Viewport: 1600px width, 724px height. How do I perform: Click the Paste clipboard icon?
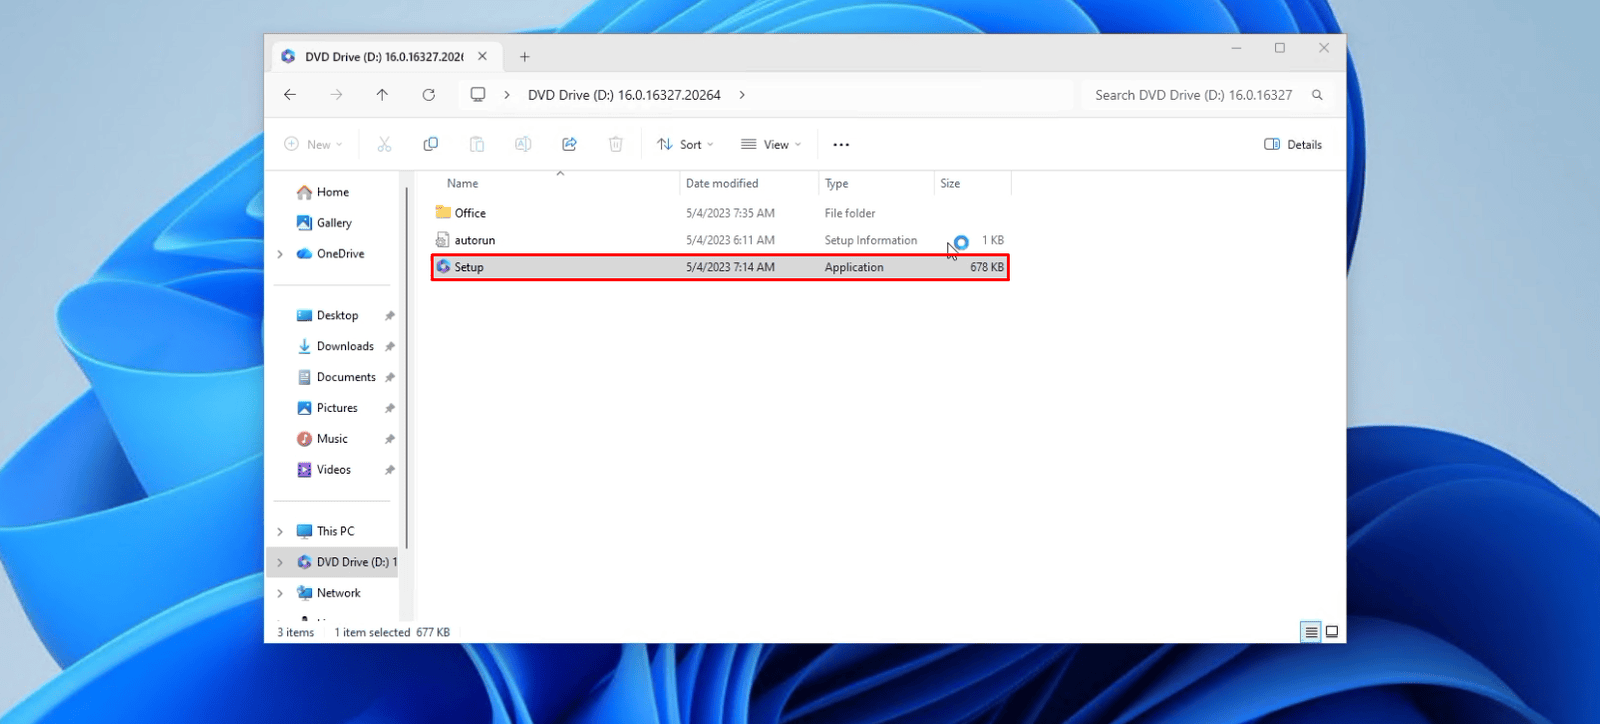click(477, 145)
